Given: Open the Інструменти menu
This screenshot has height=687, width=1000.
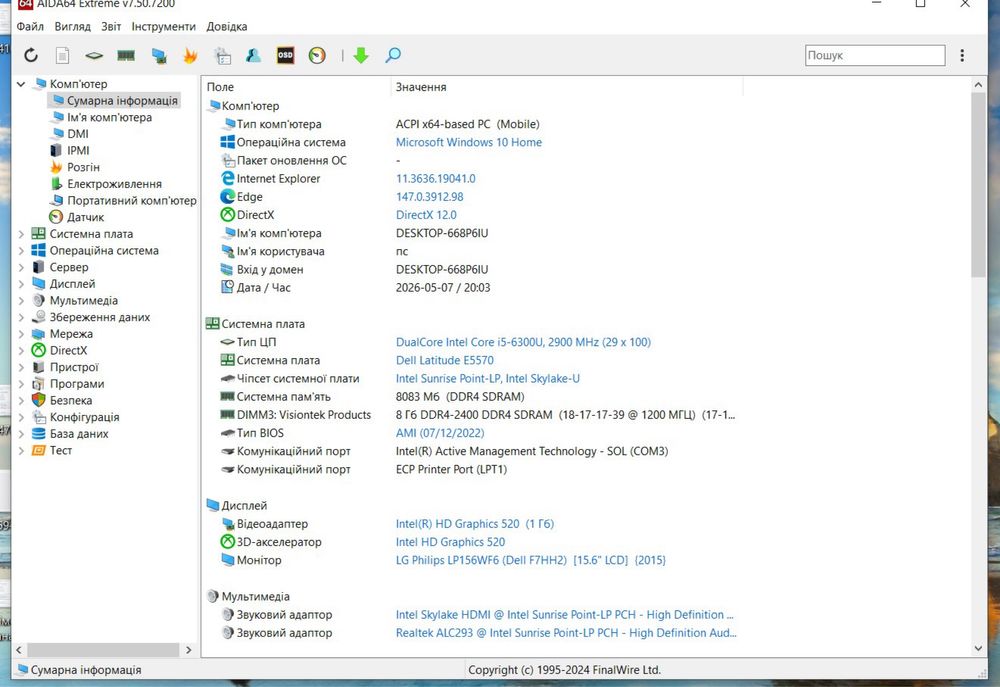Looking at the screenshot, I should point(163,27).
